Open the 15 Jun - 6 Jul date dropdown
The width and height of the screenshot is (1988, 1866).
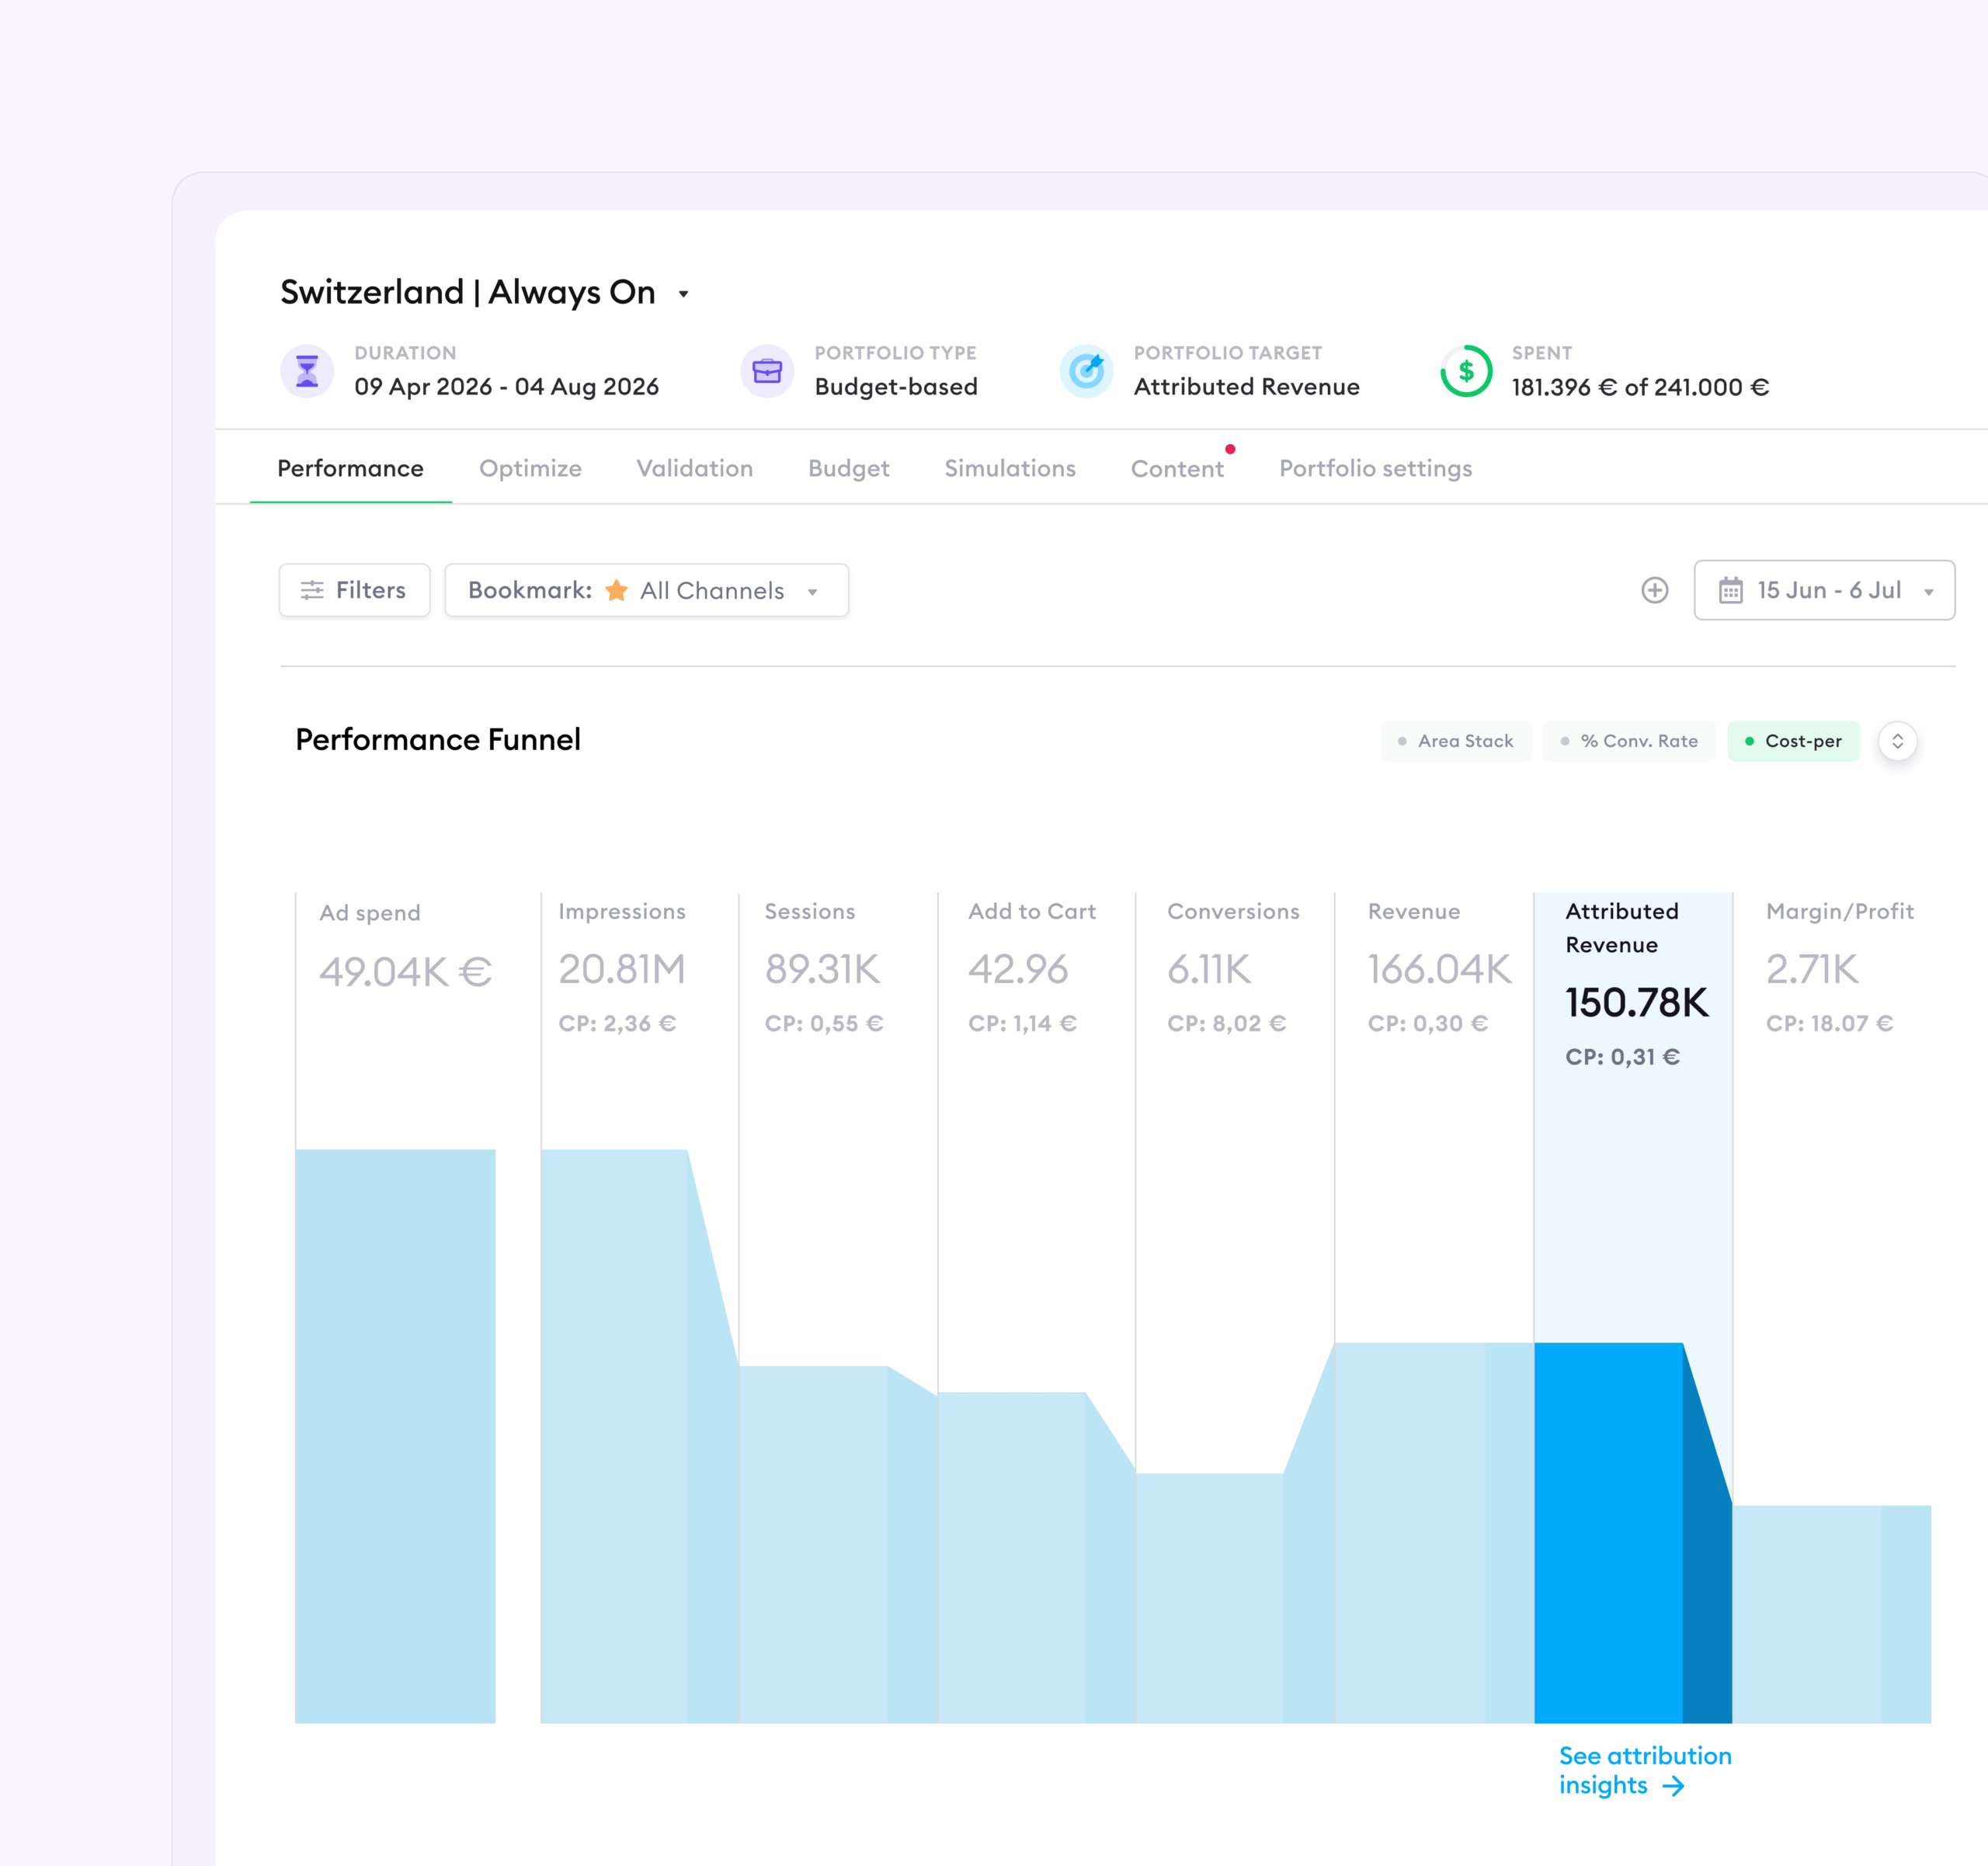[1825, 590]
